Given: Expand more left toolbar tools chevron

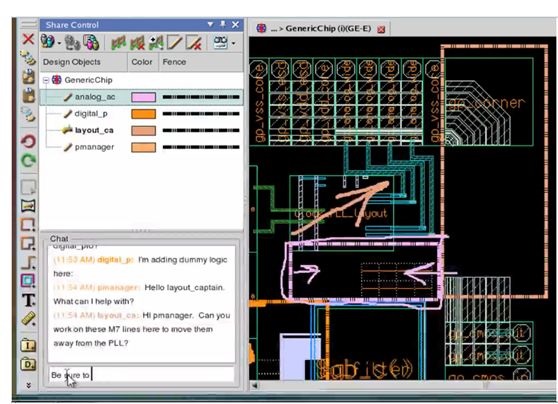Looking at the screenshot, I should coord(29,385).
